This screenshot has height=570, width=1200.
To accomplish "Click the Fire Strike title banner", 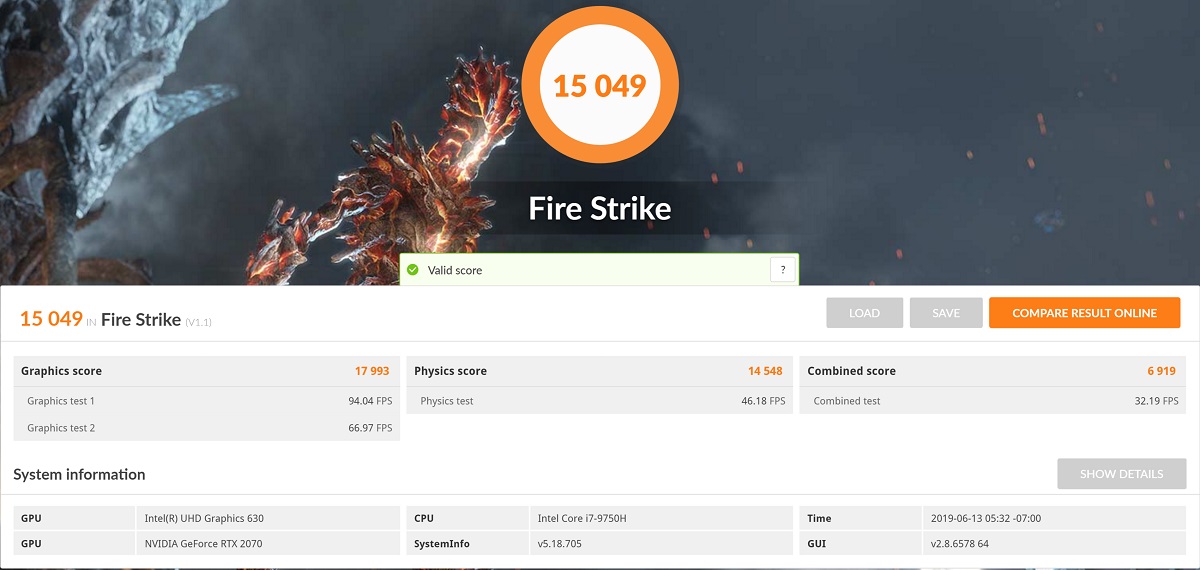I will (600, 209).
